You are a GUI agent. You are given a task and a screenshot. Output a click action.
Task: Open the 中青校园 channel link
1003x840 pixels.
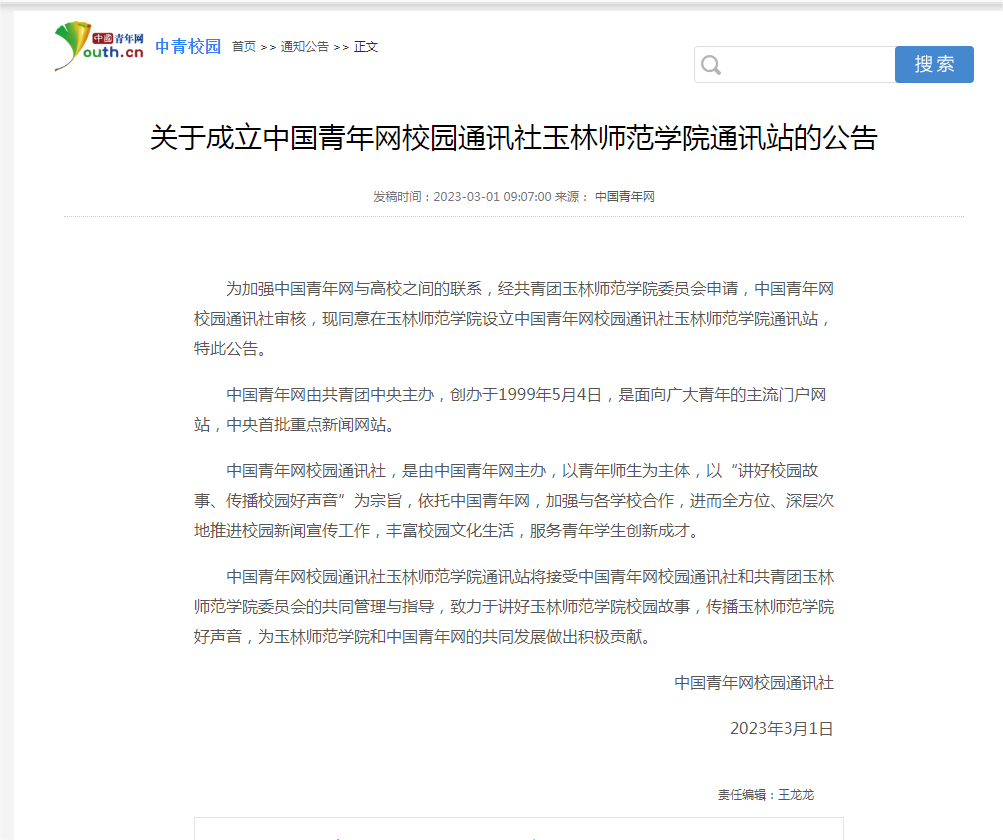pos(188,46)
